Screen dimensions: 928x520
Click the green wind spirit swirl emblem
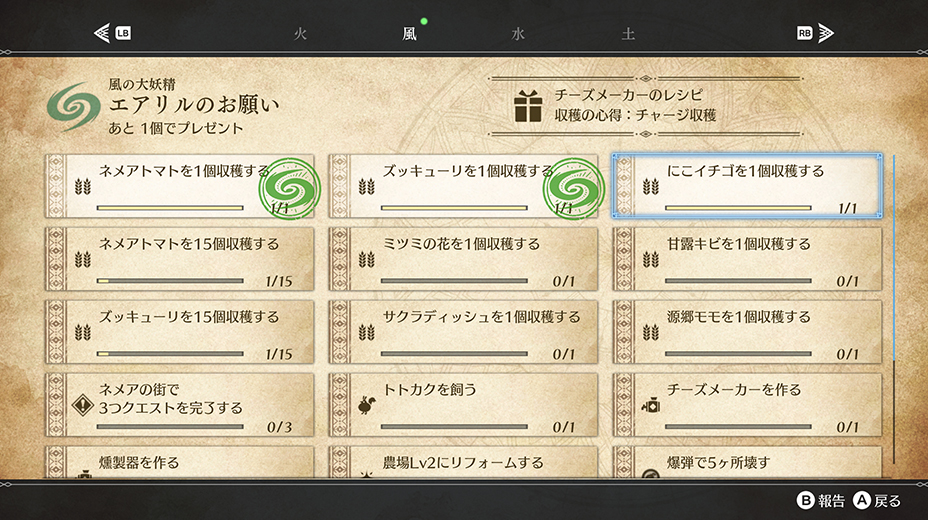74,106
